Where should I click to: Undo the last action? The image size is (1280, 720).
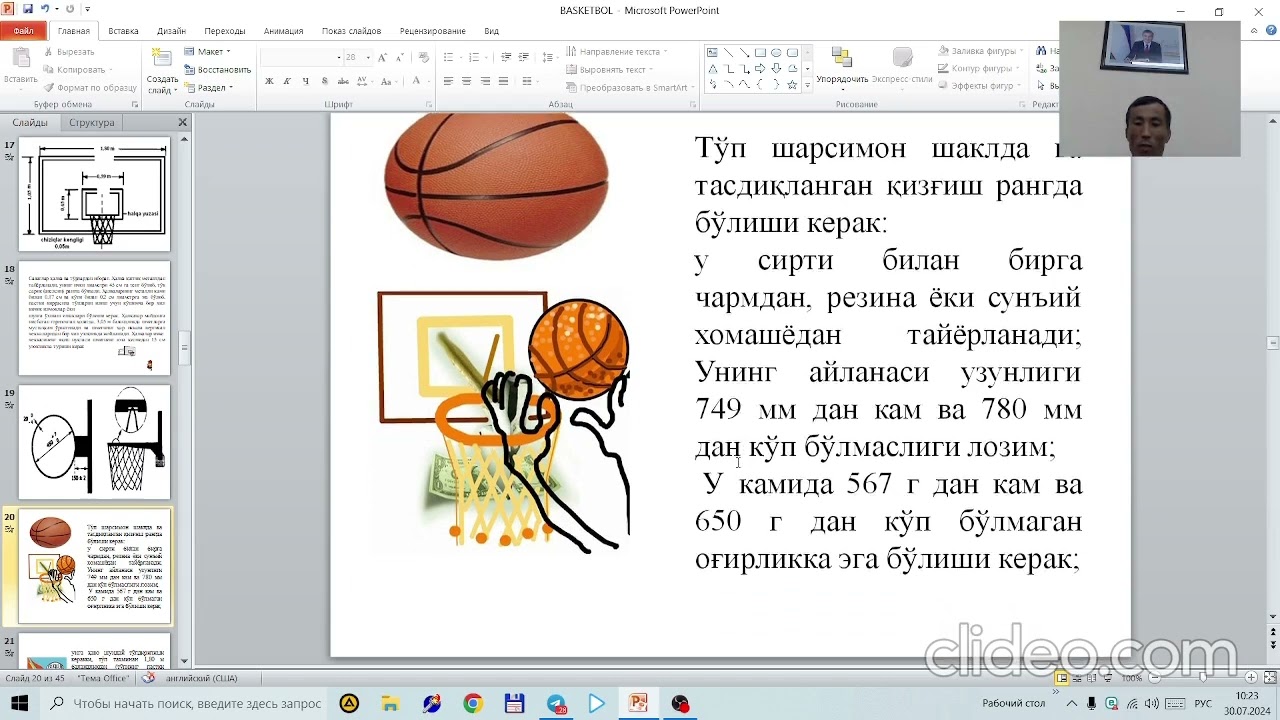point(46,10)
